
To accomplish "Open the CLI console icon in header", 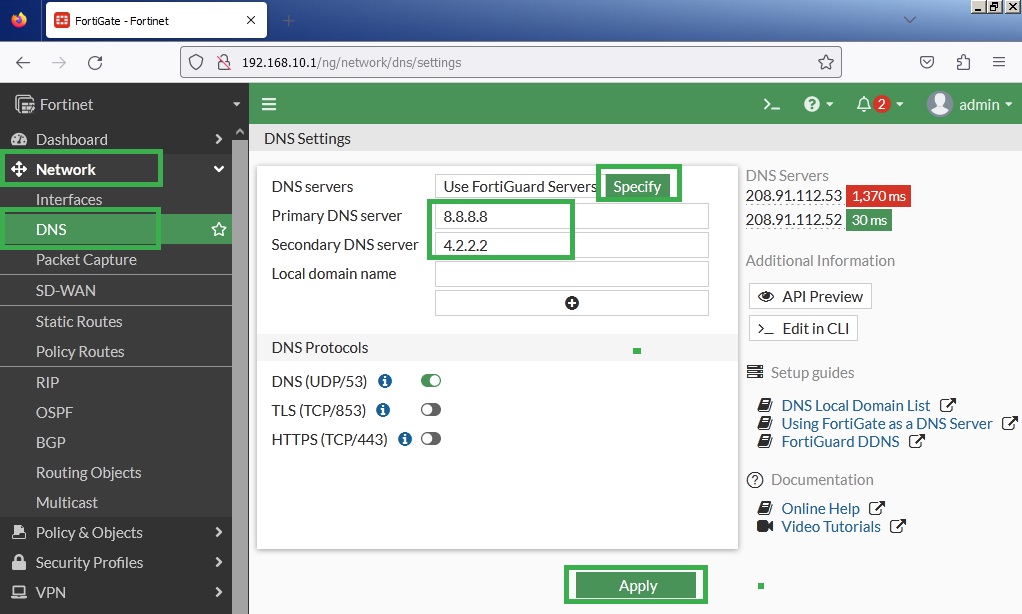I will [x=771, y=104].
